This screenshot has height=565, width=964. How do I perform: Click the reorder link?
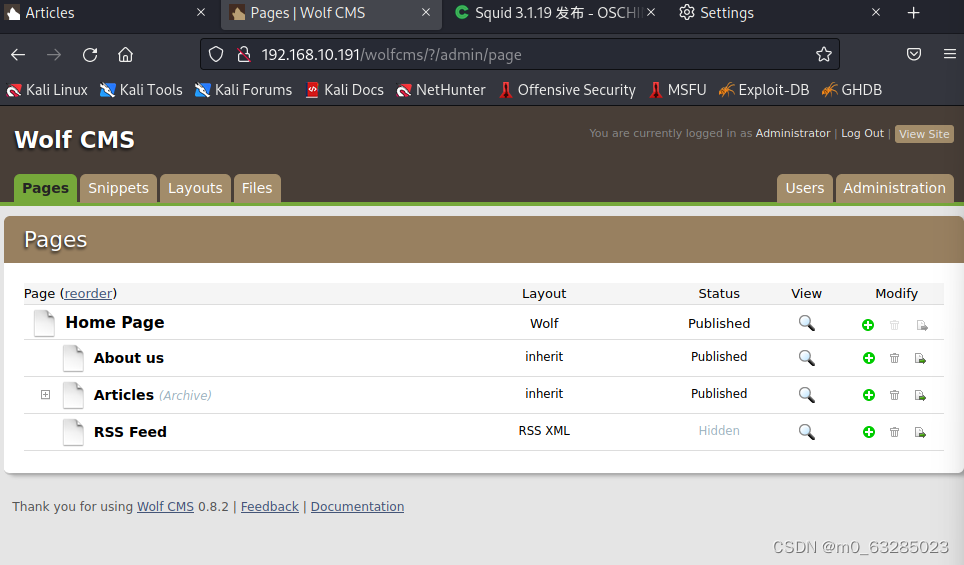coord(89,293)
